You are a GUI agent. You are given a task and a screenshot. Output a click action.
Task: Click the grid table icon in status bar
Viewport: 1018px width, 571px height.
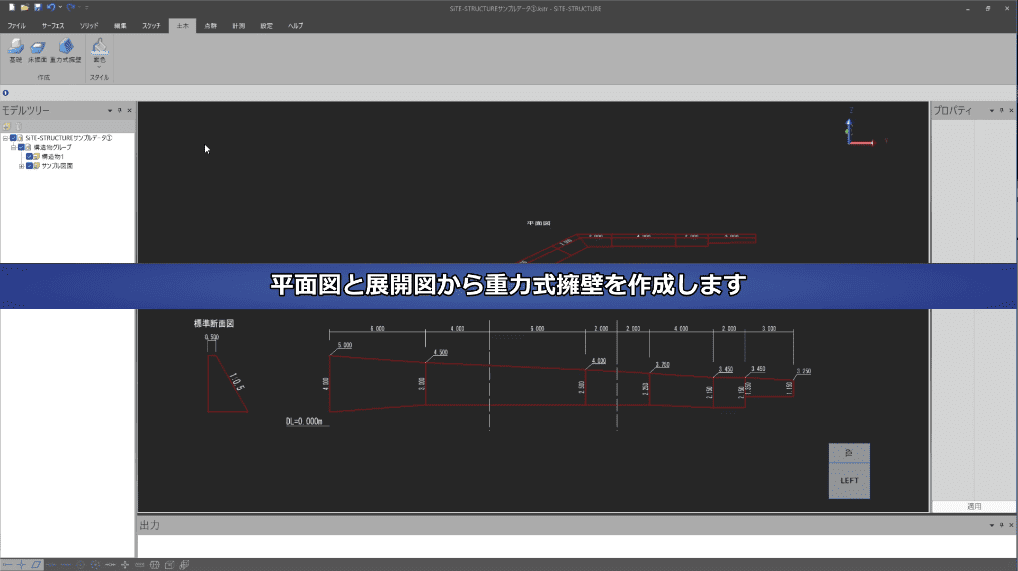click(155, 565)
